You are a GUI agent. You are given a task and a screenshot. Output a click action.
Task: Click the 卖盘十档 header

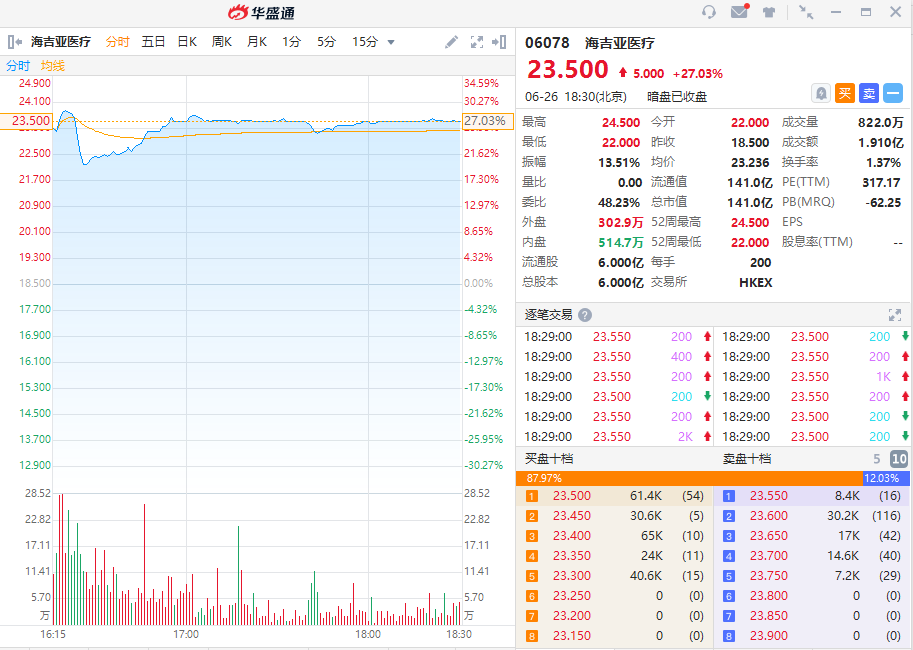pyautogui.click(x=747, y=459)
